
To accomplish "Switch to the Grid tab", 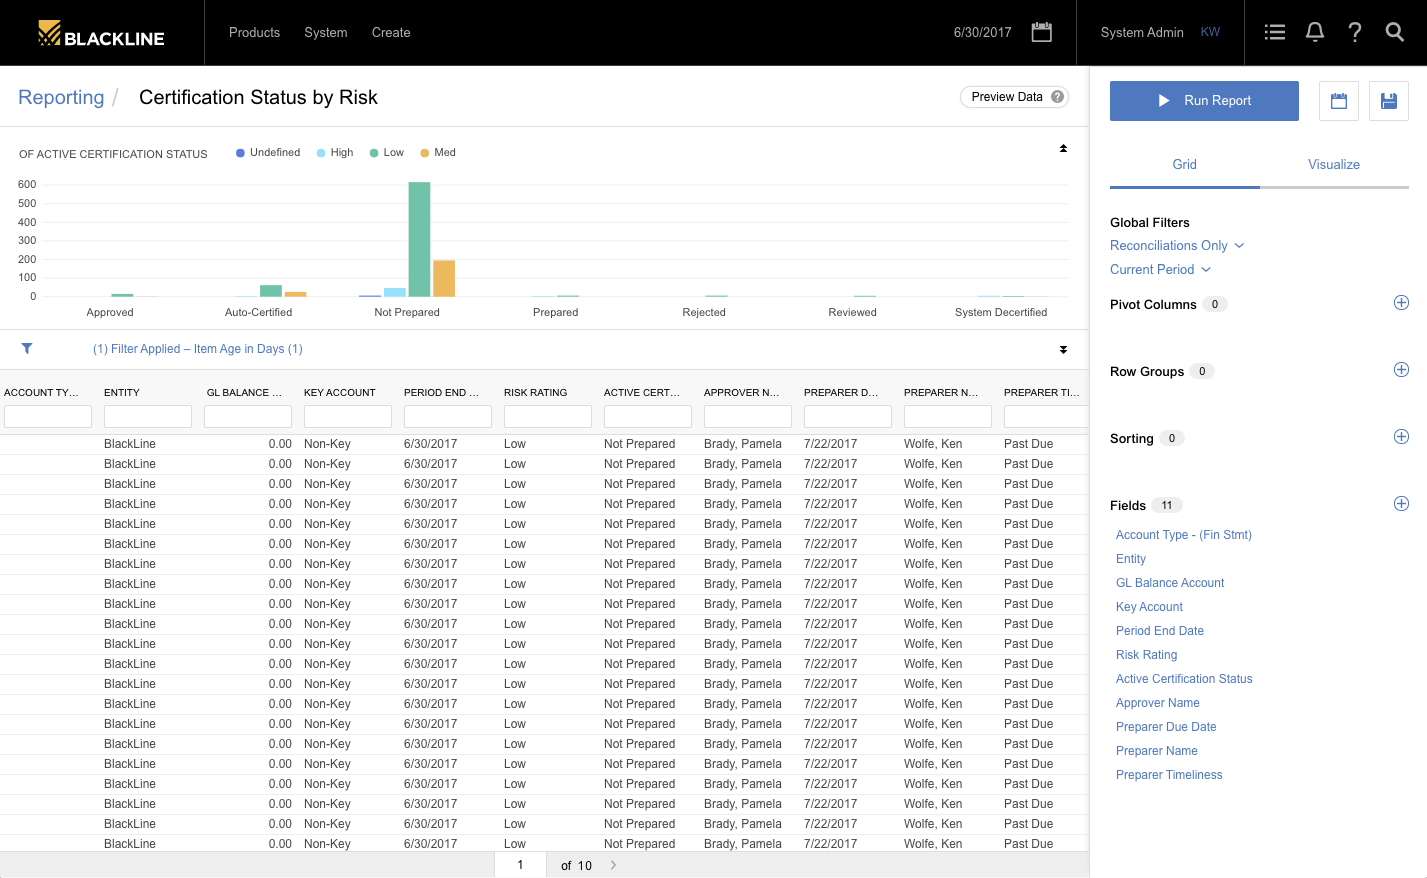I will [1185, 165].
